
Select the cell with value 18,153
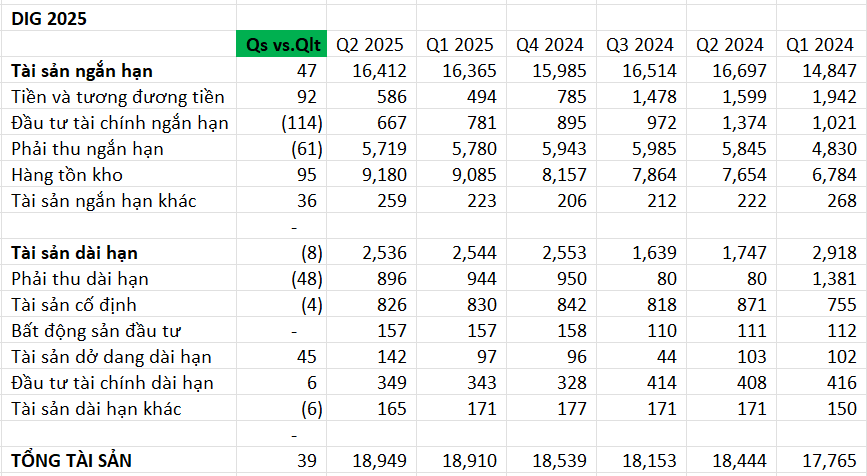[641, 461]
